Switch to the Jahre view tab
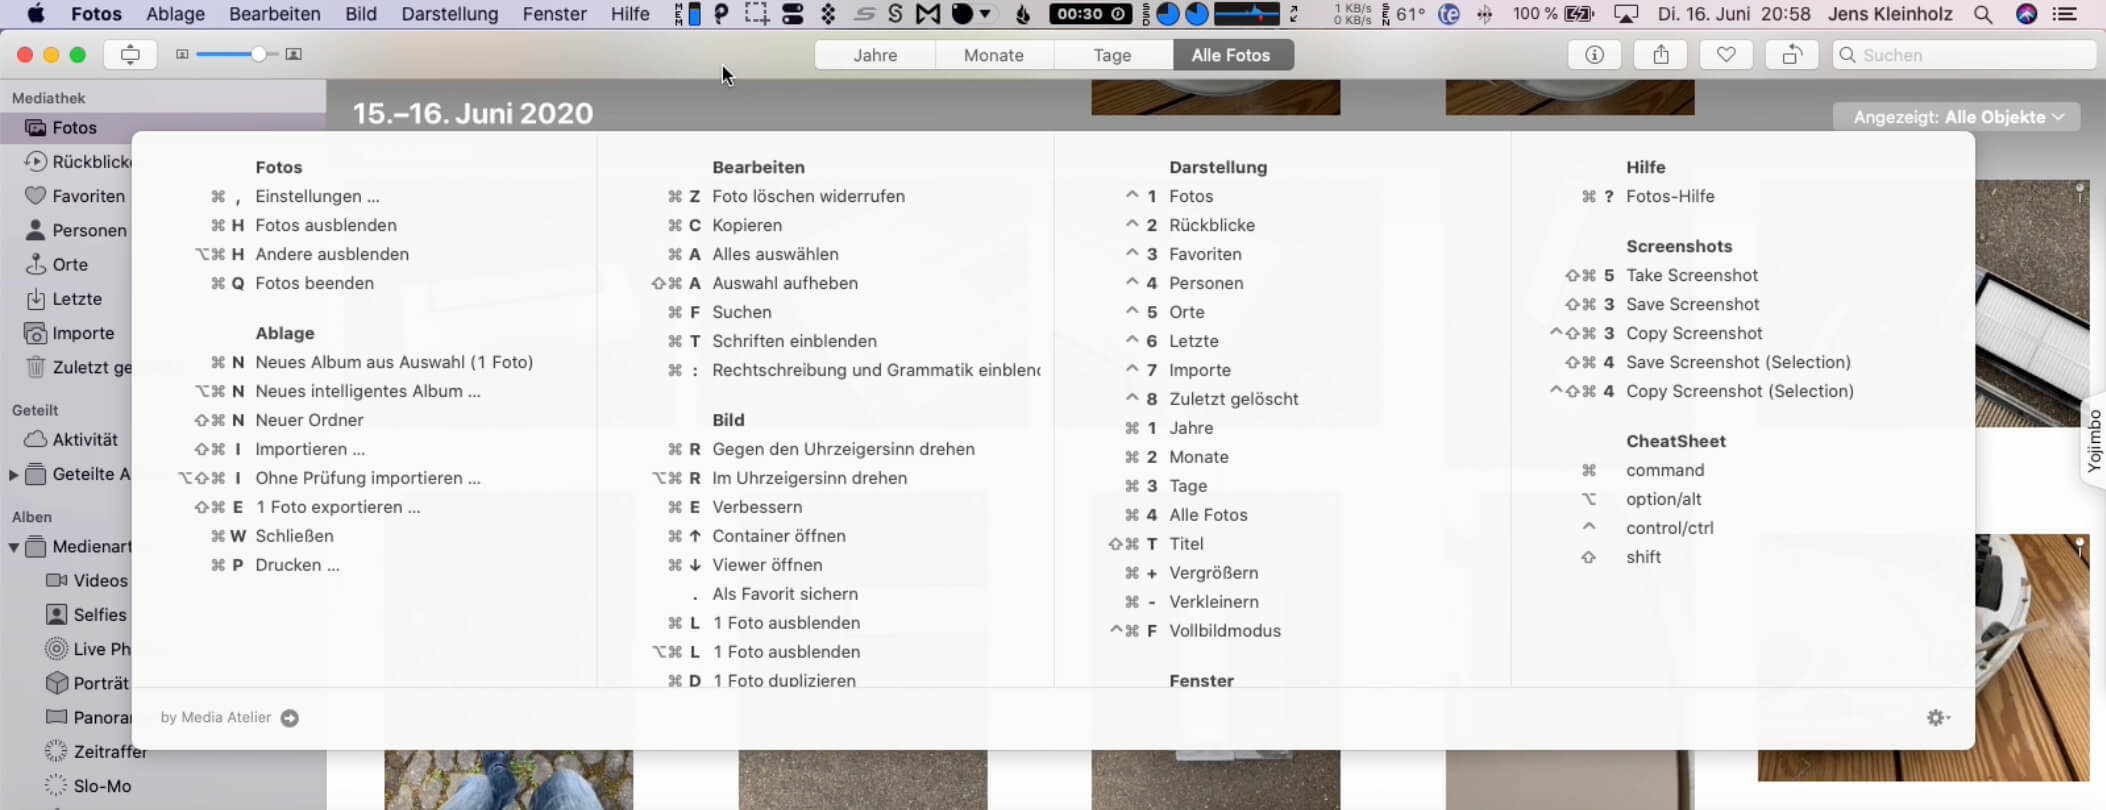The height and width of the screenshot is (810, 2106). (875, 55)
